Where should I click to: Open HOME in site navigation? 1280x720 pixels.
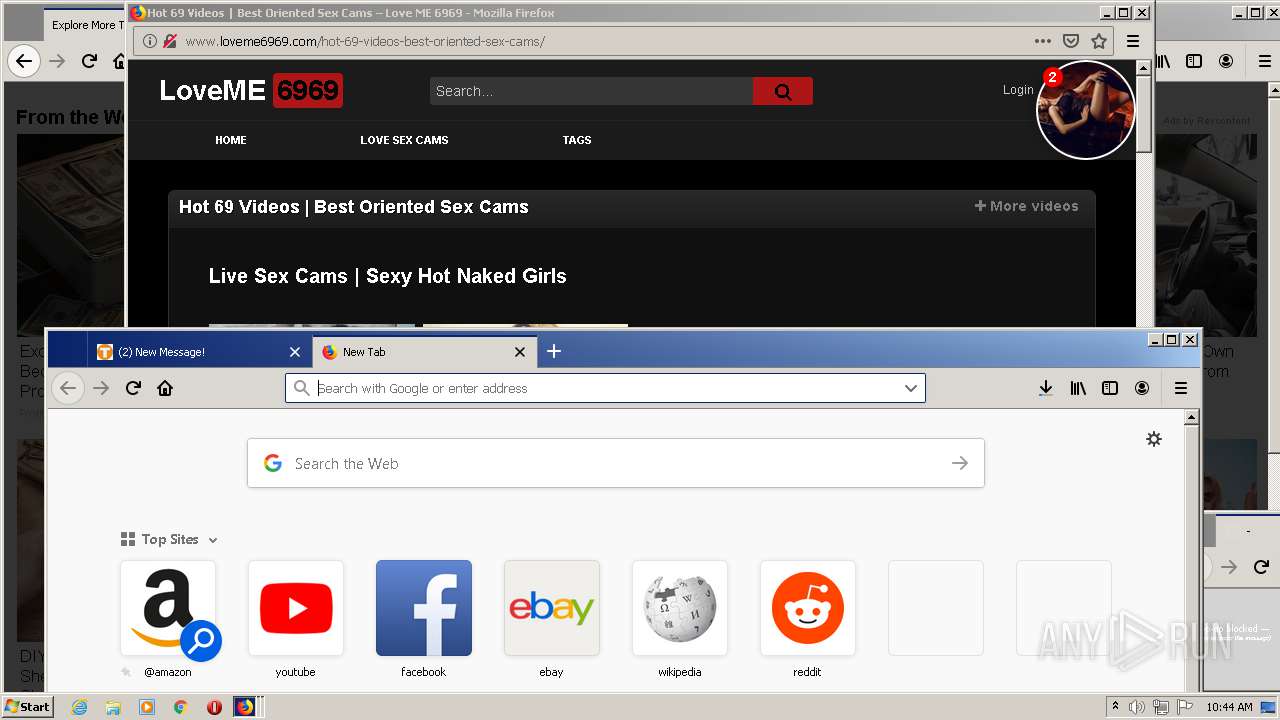[x=231, y=140]
